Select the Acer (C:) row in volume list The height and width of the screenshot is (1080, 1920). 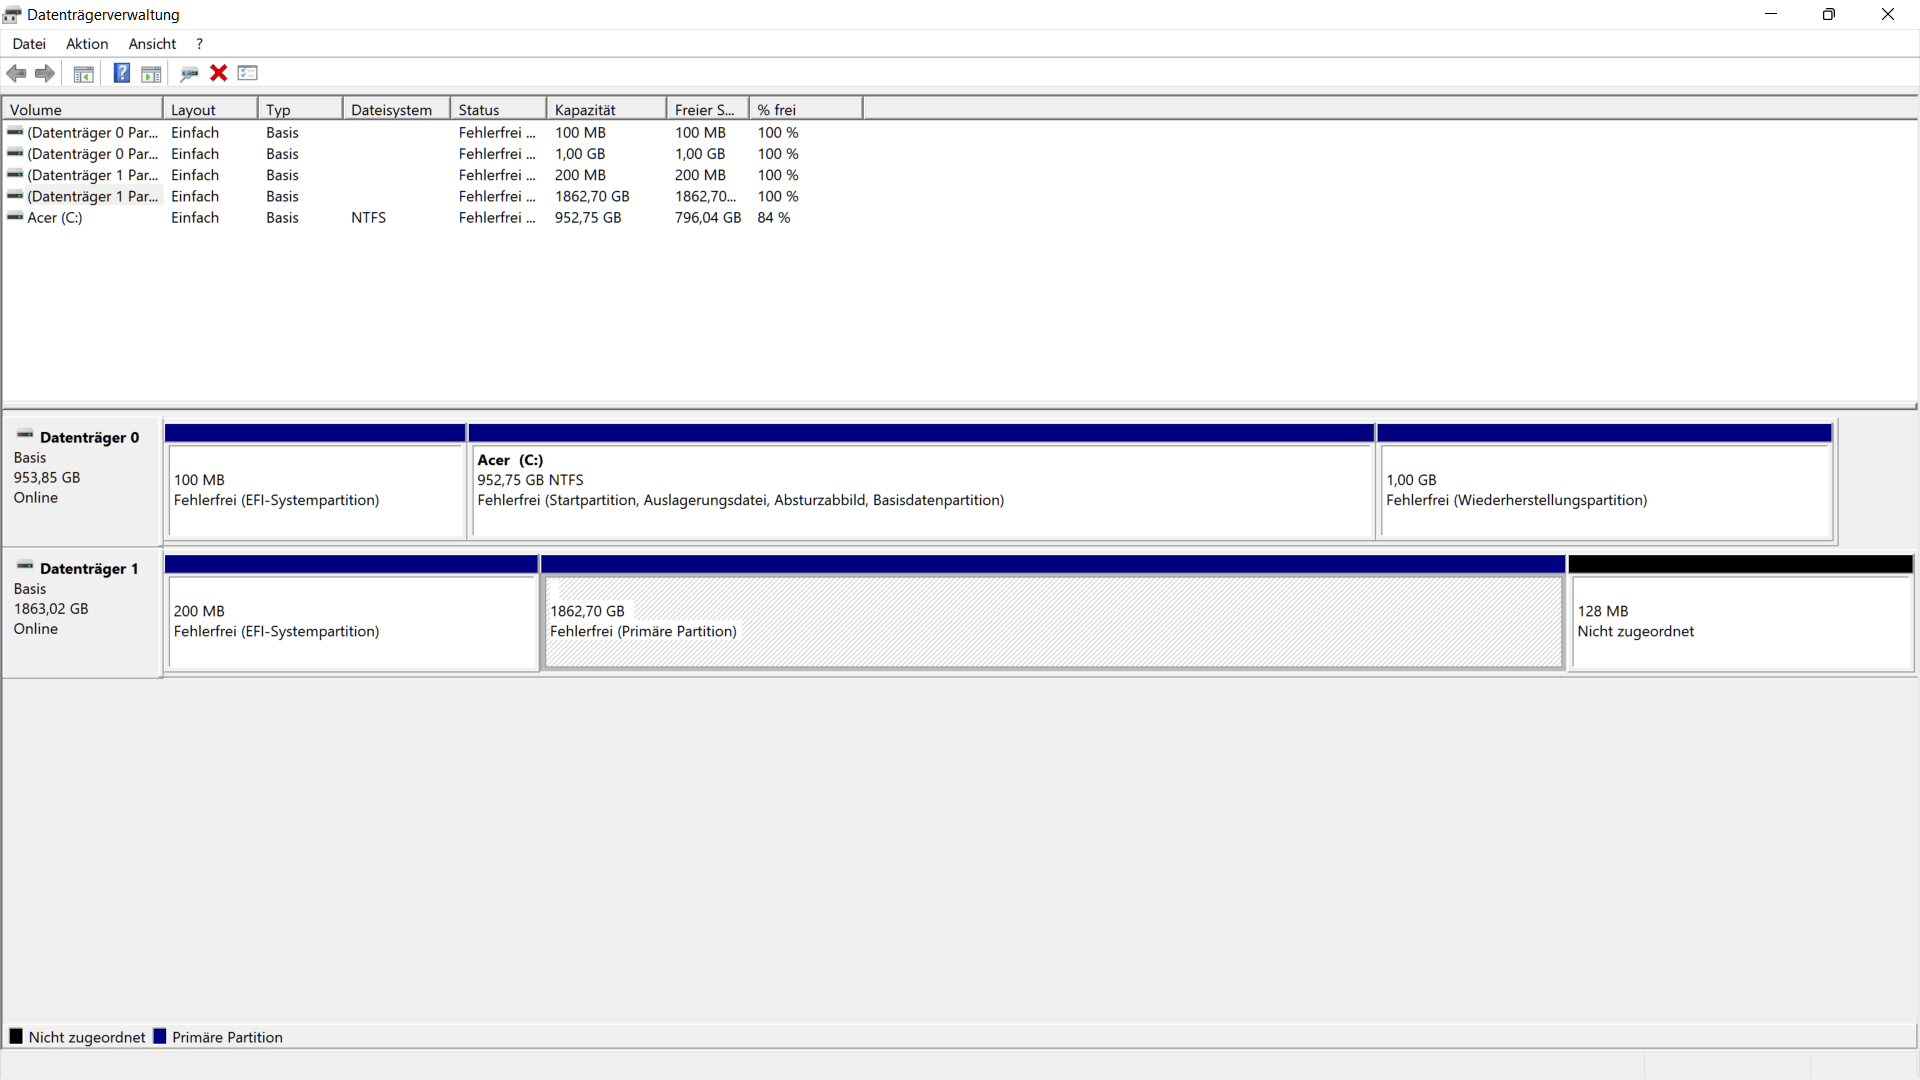tap(55, 218)
